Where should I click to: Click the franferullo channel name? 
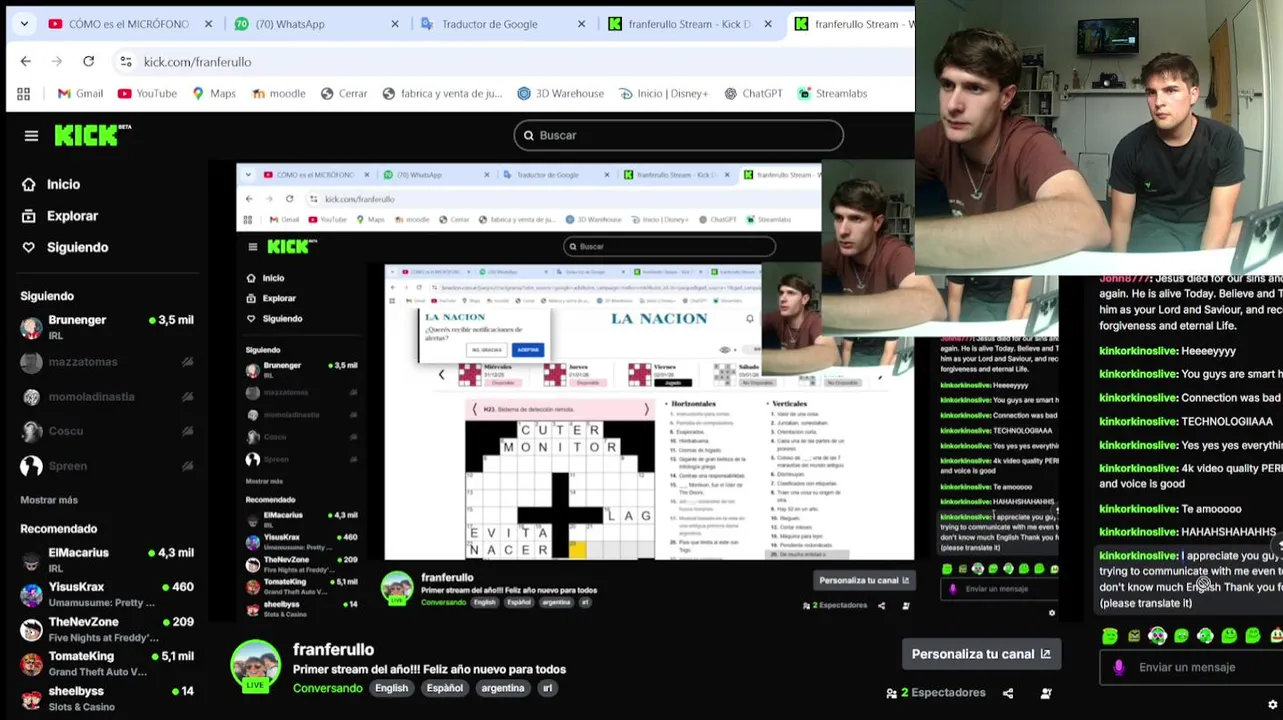[x=333, y=650]
